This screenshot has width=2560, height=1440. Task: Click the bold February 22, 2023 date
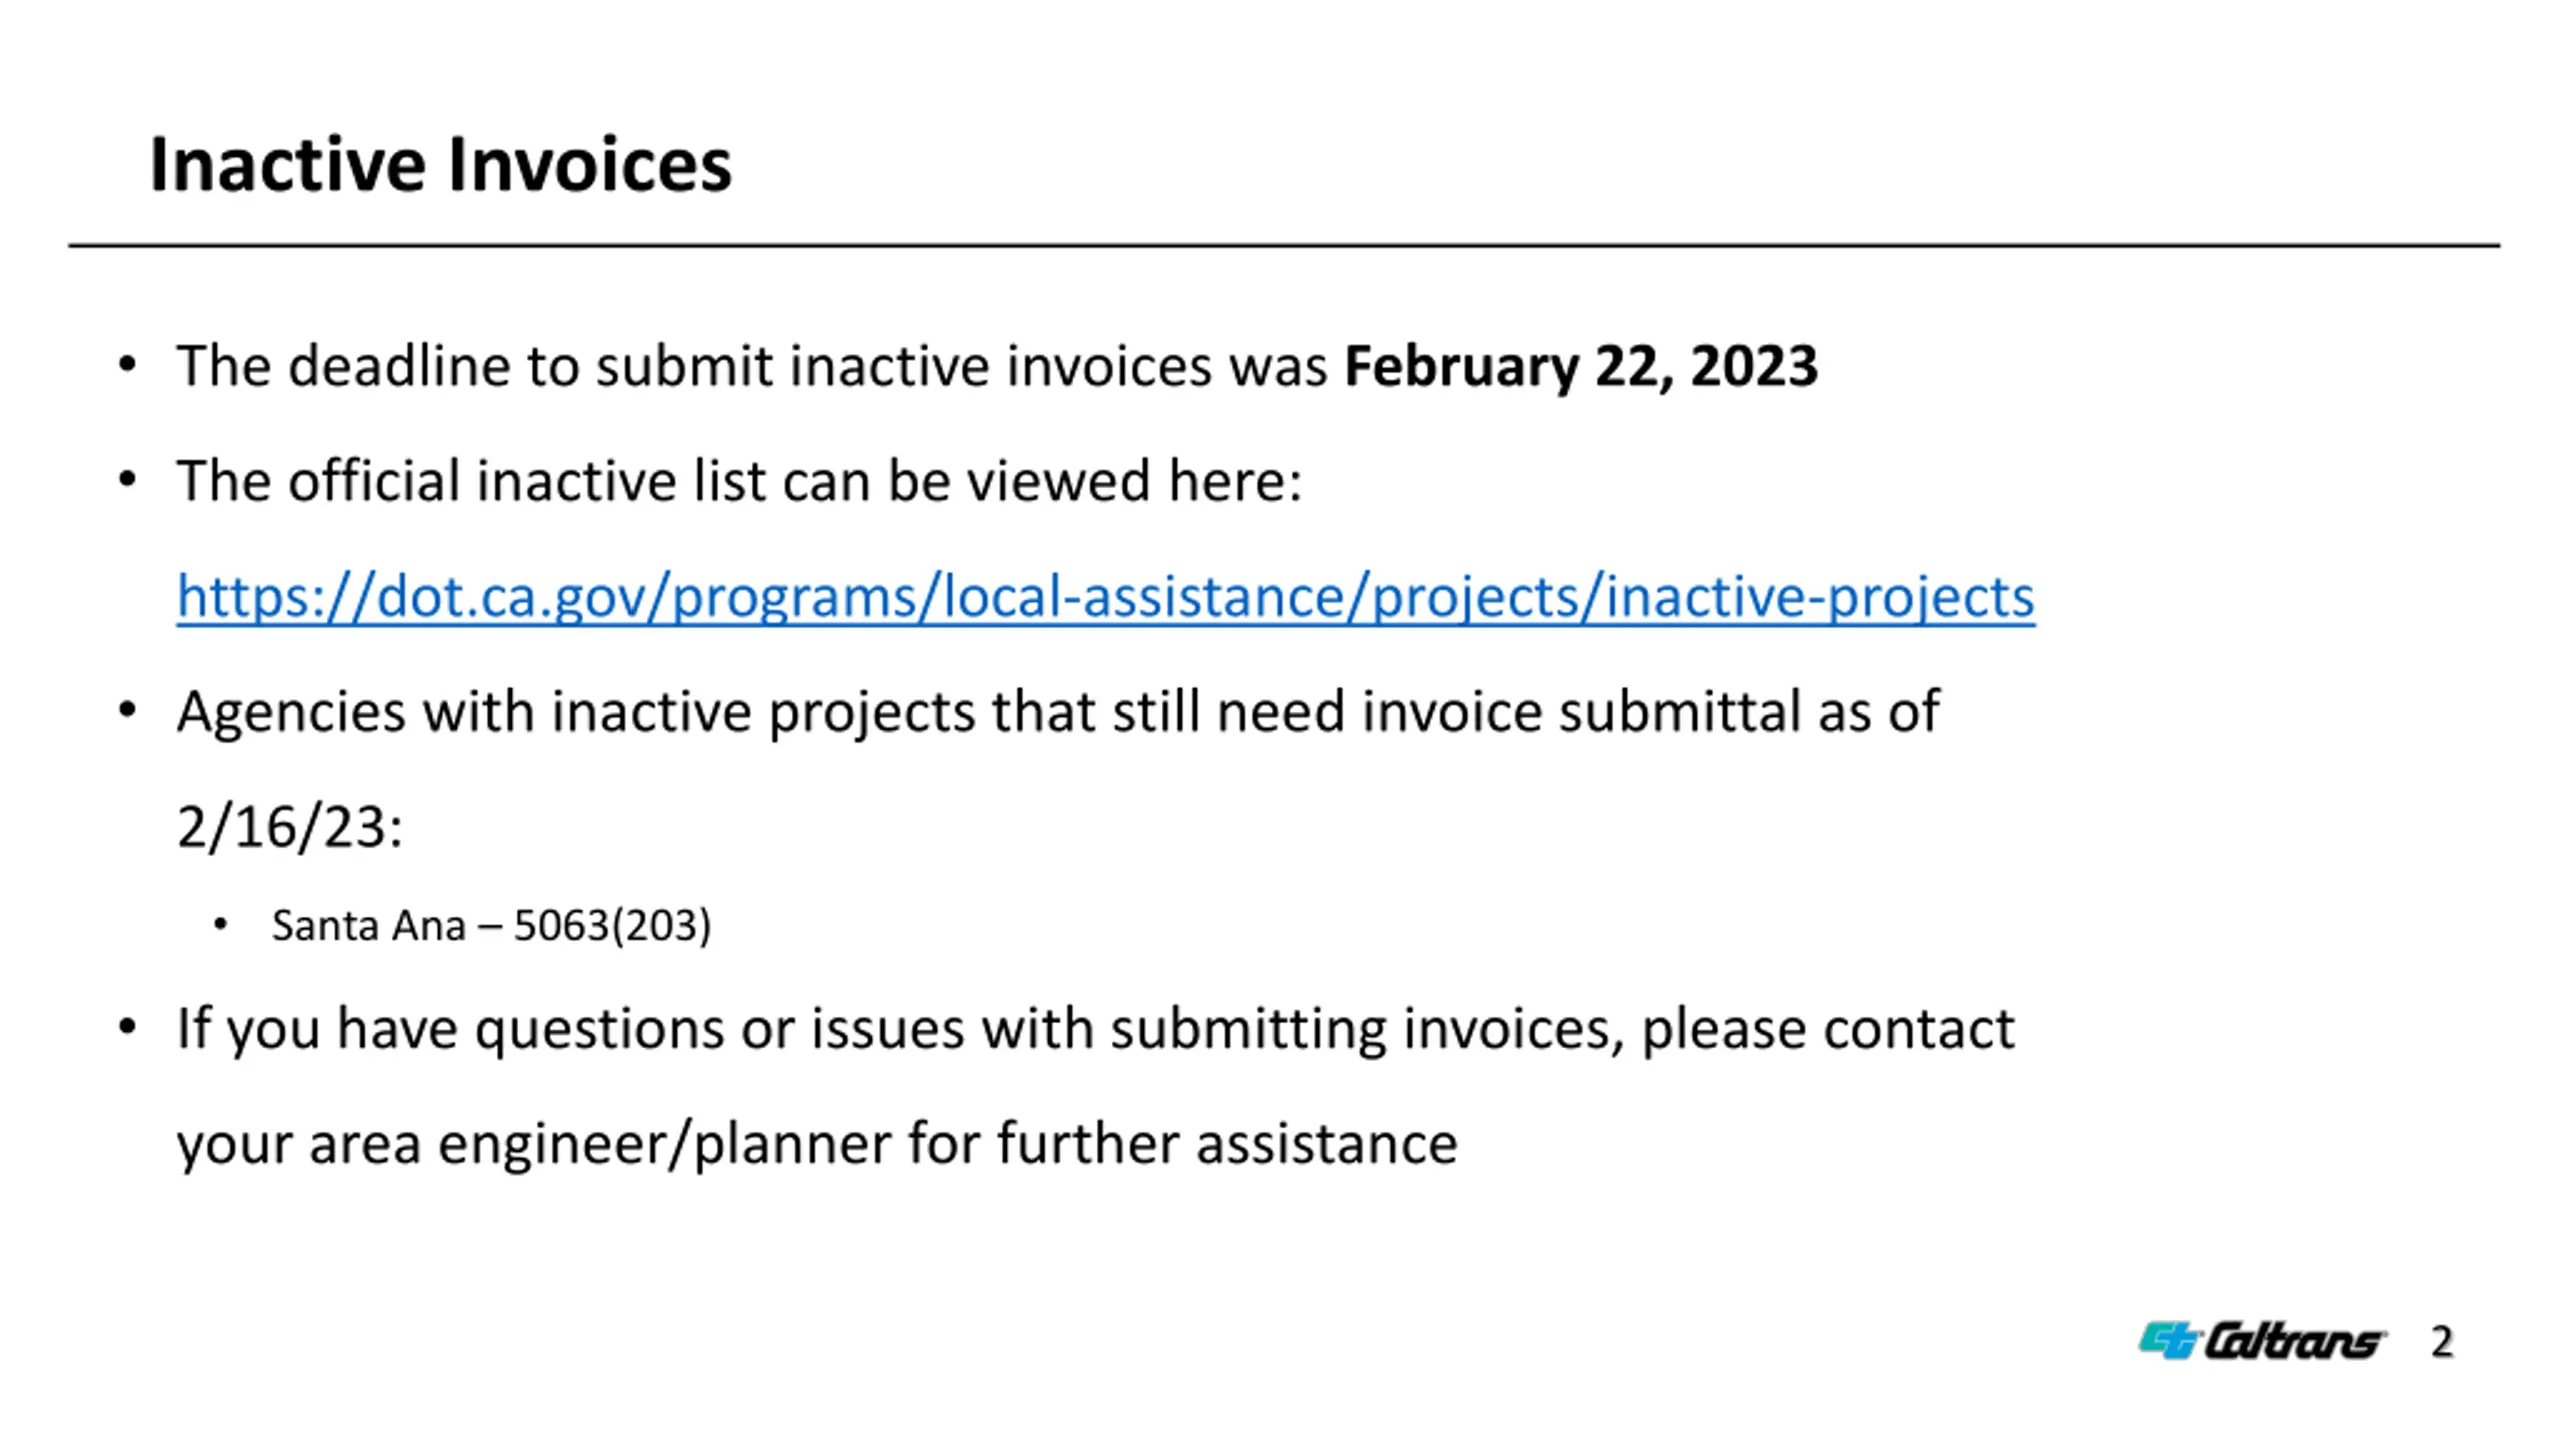coord(1580,366)
